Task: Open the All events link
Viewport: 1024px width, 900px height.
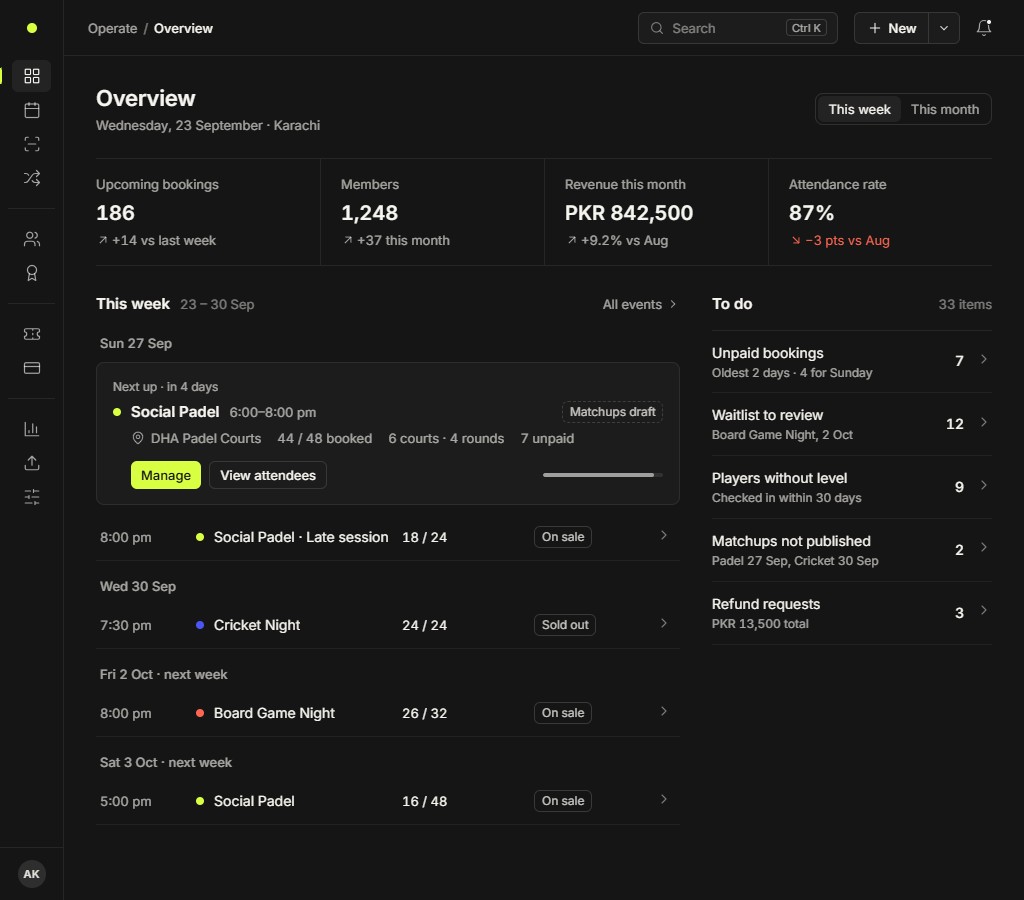Action: [639, 304]
